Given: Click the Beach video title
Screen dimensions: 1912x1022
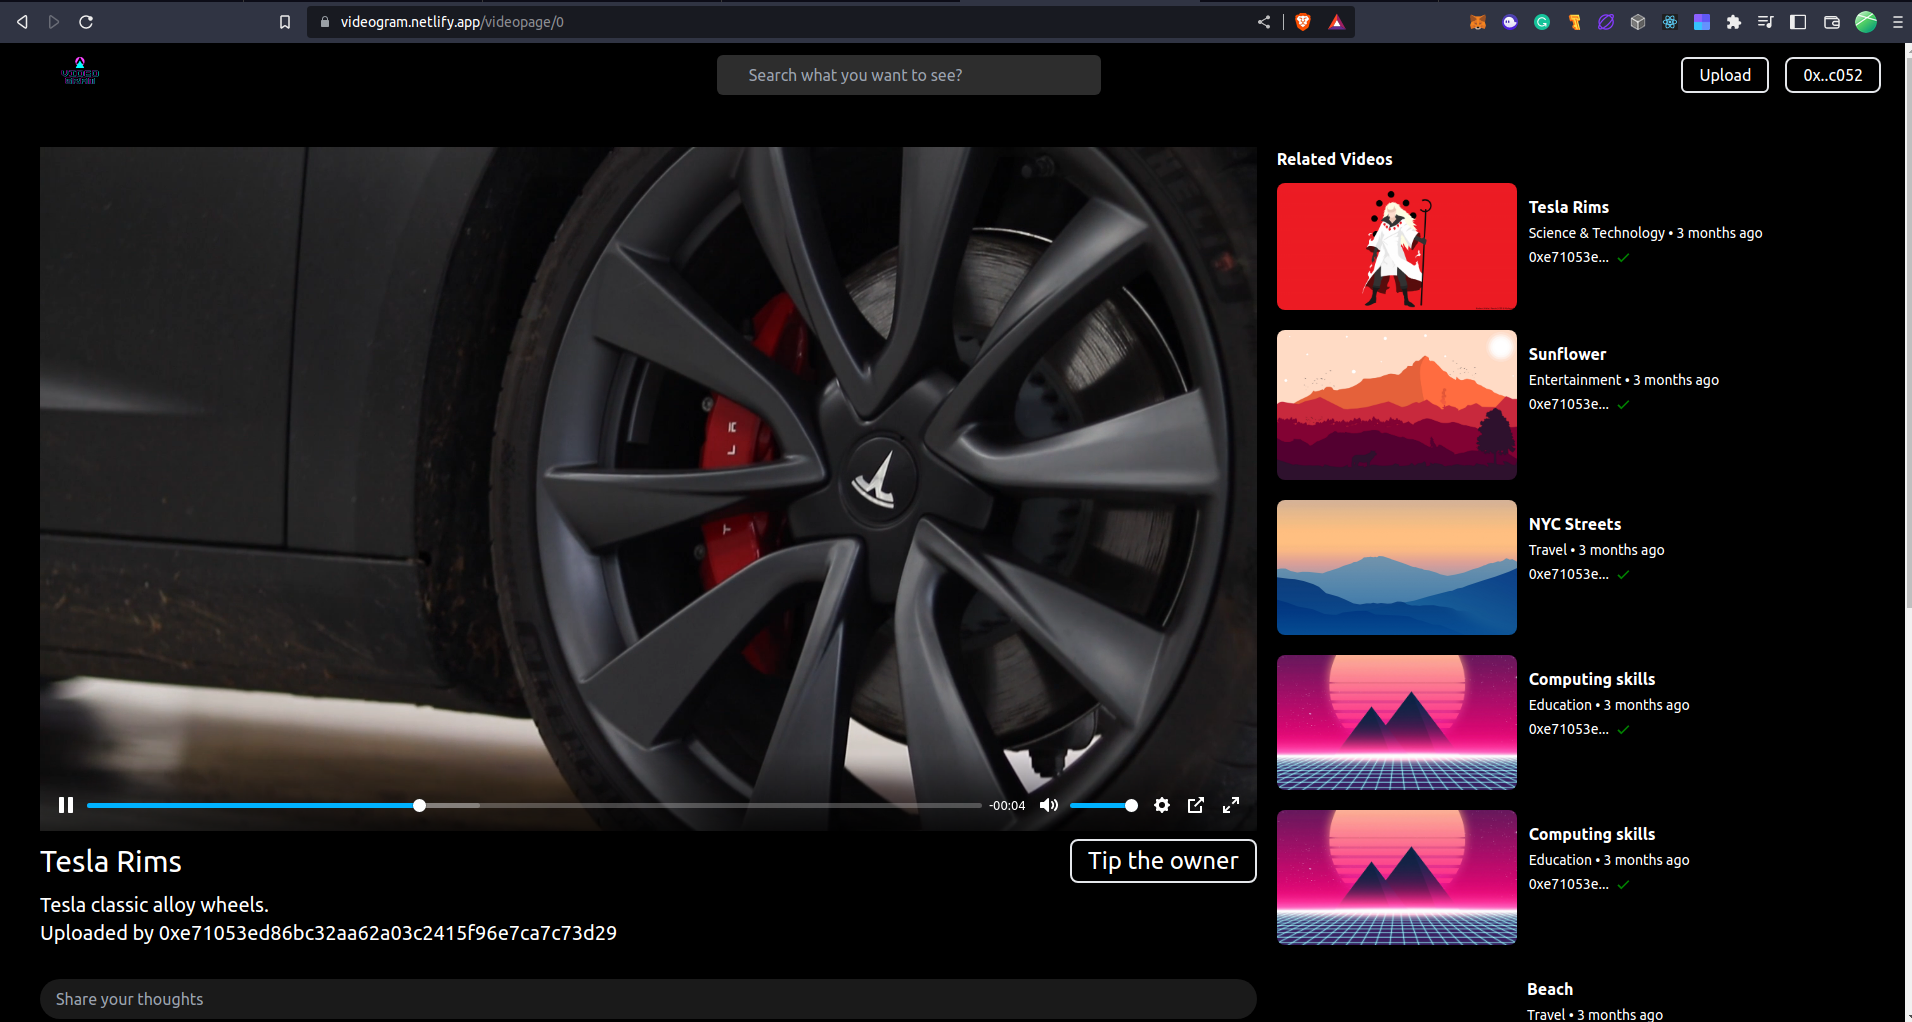Looking at the screenshot, I should click(x=1550, y=989).
